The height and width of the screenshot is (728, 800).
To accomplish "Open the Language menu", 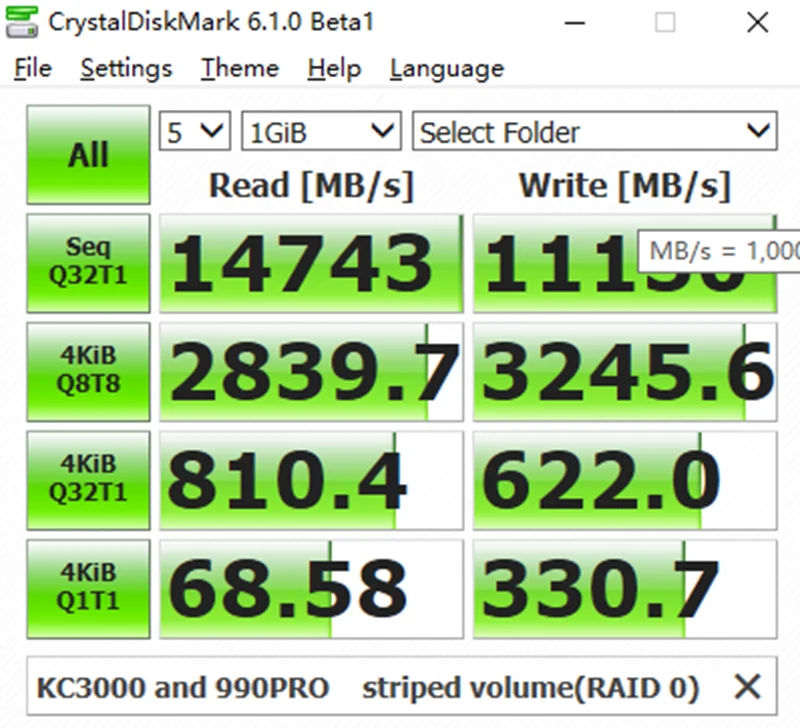I will (446, 69).
